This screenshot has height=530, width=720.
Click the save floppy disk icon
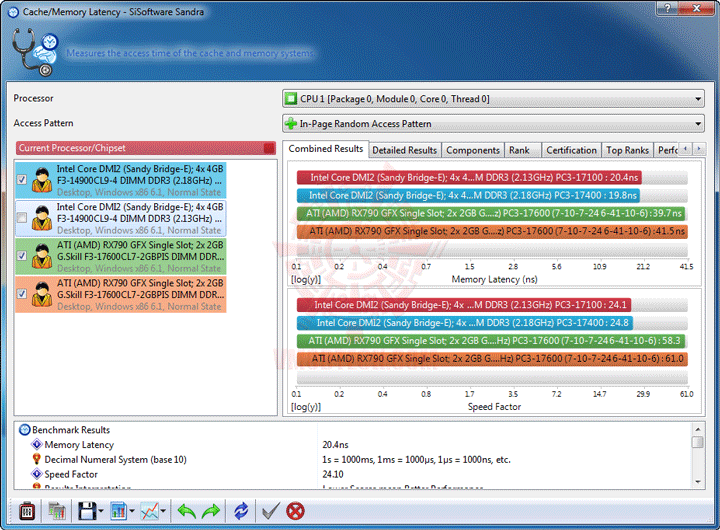[87, 511]
